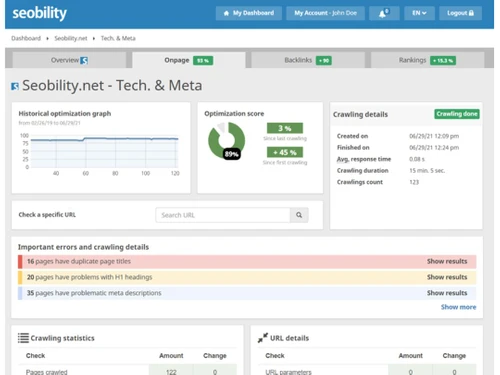Open My Account - John Doe
Image resolution: width=500 pixels, height=375 pixels.
tap(325, 13)
